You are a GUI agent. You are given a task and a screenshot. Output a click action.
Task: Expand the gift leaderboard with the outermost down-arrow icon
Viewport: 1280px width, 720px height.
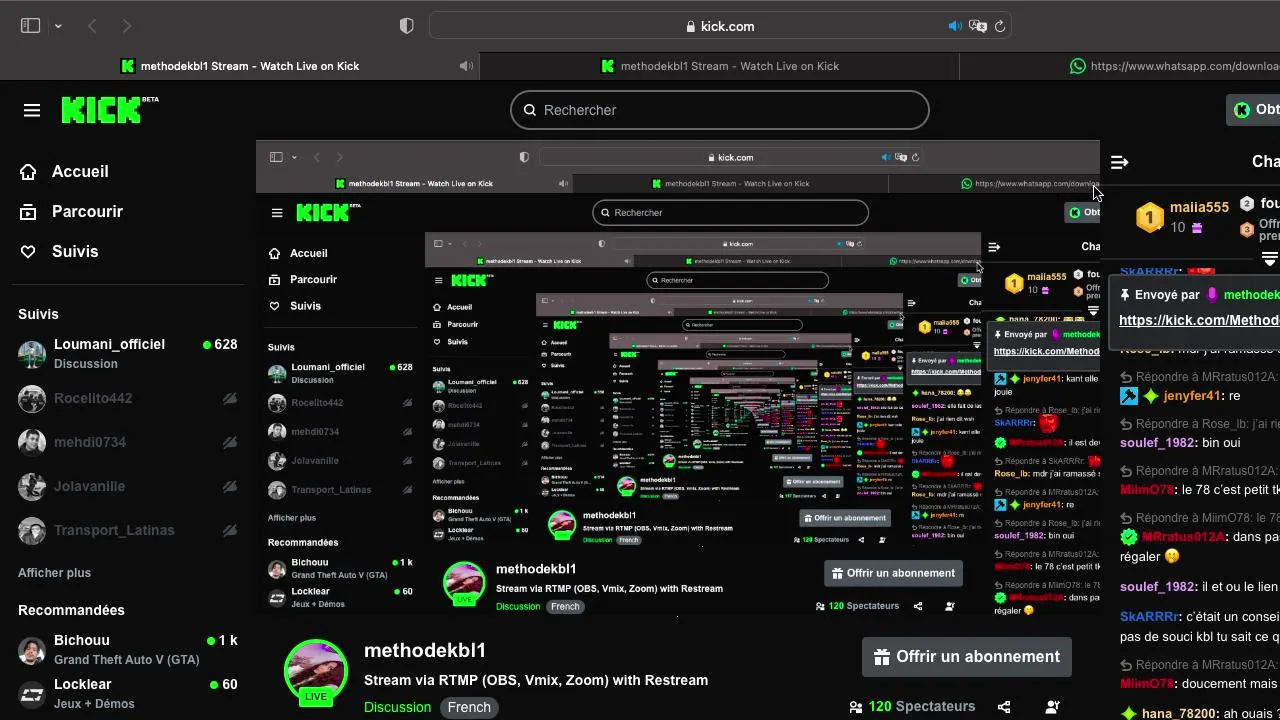tap(1270, 259)
